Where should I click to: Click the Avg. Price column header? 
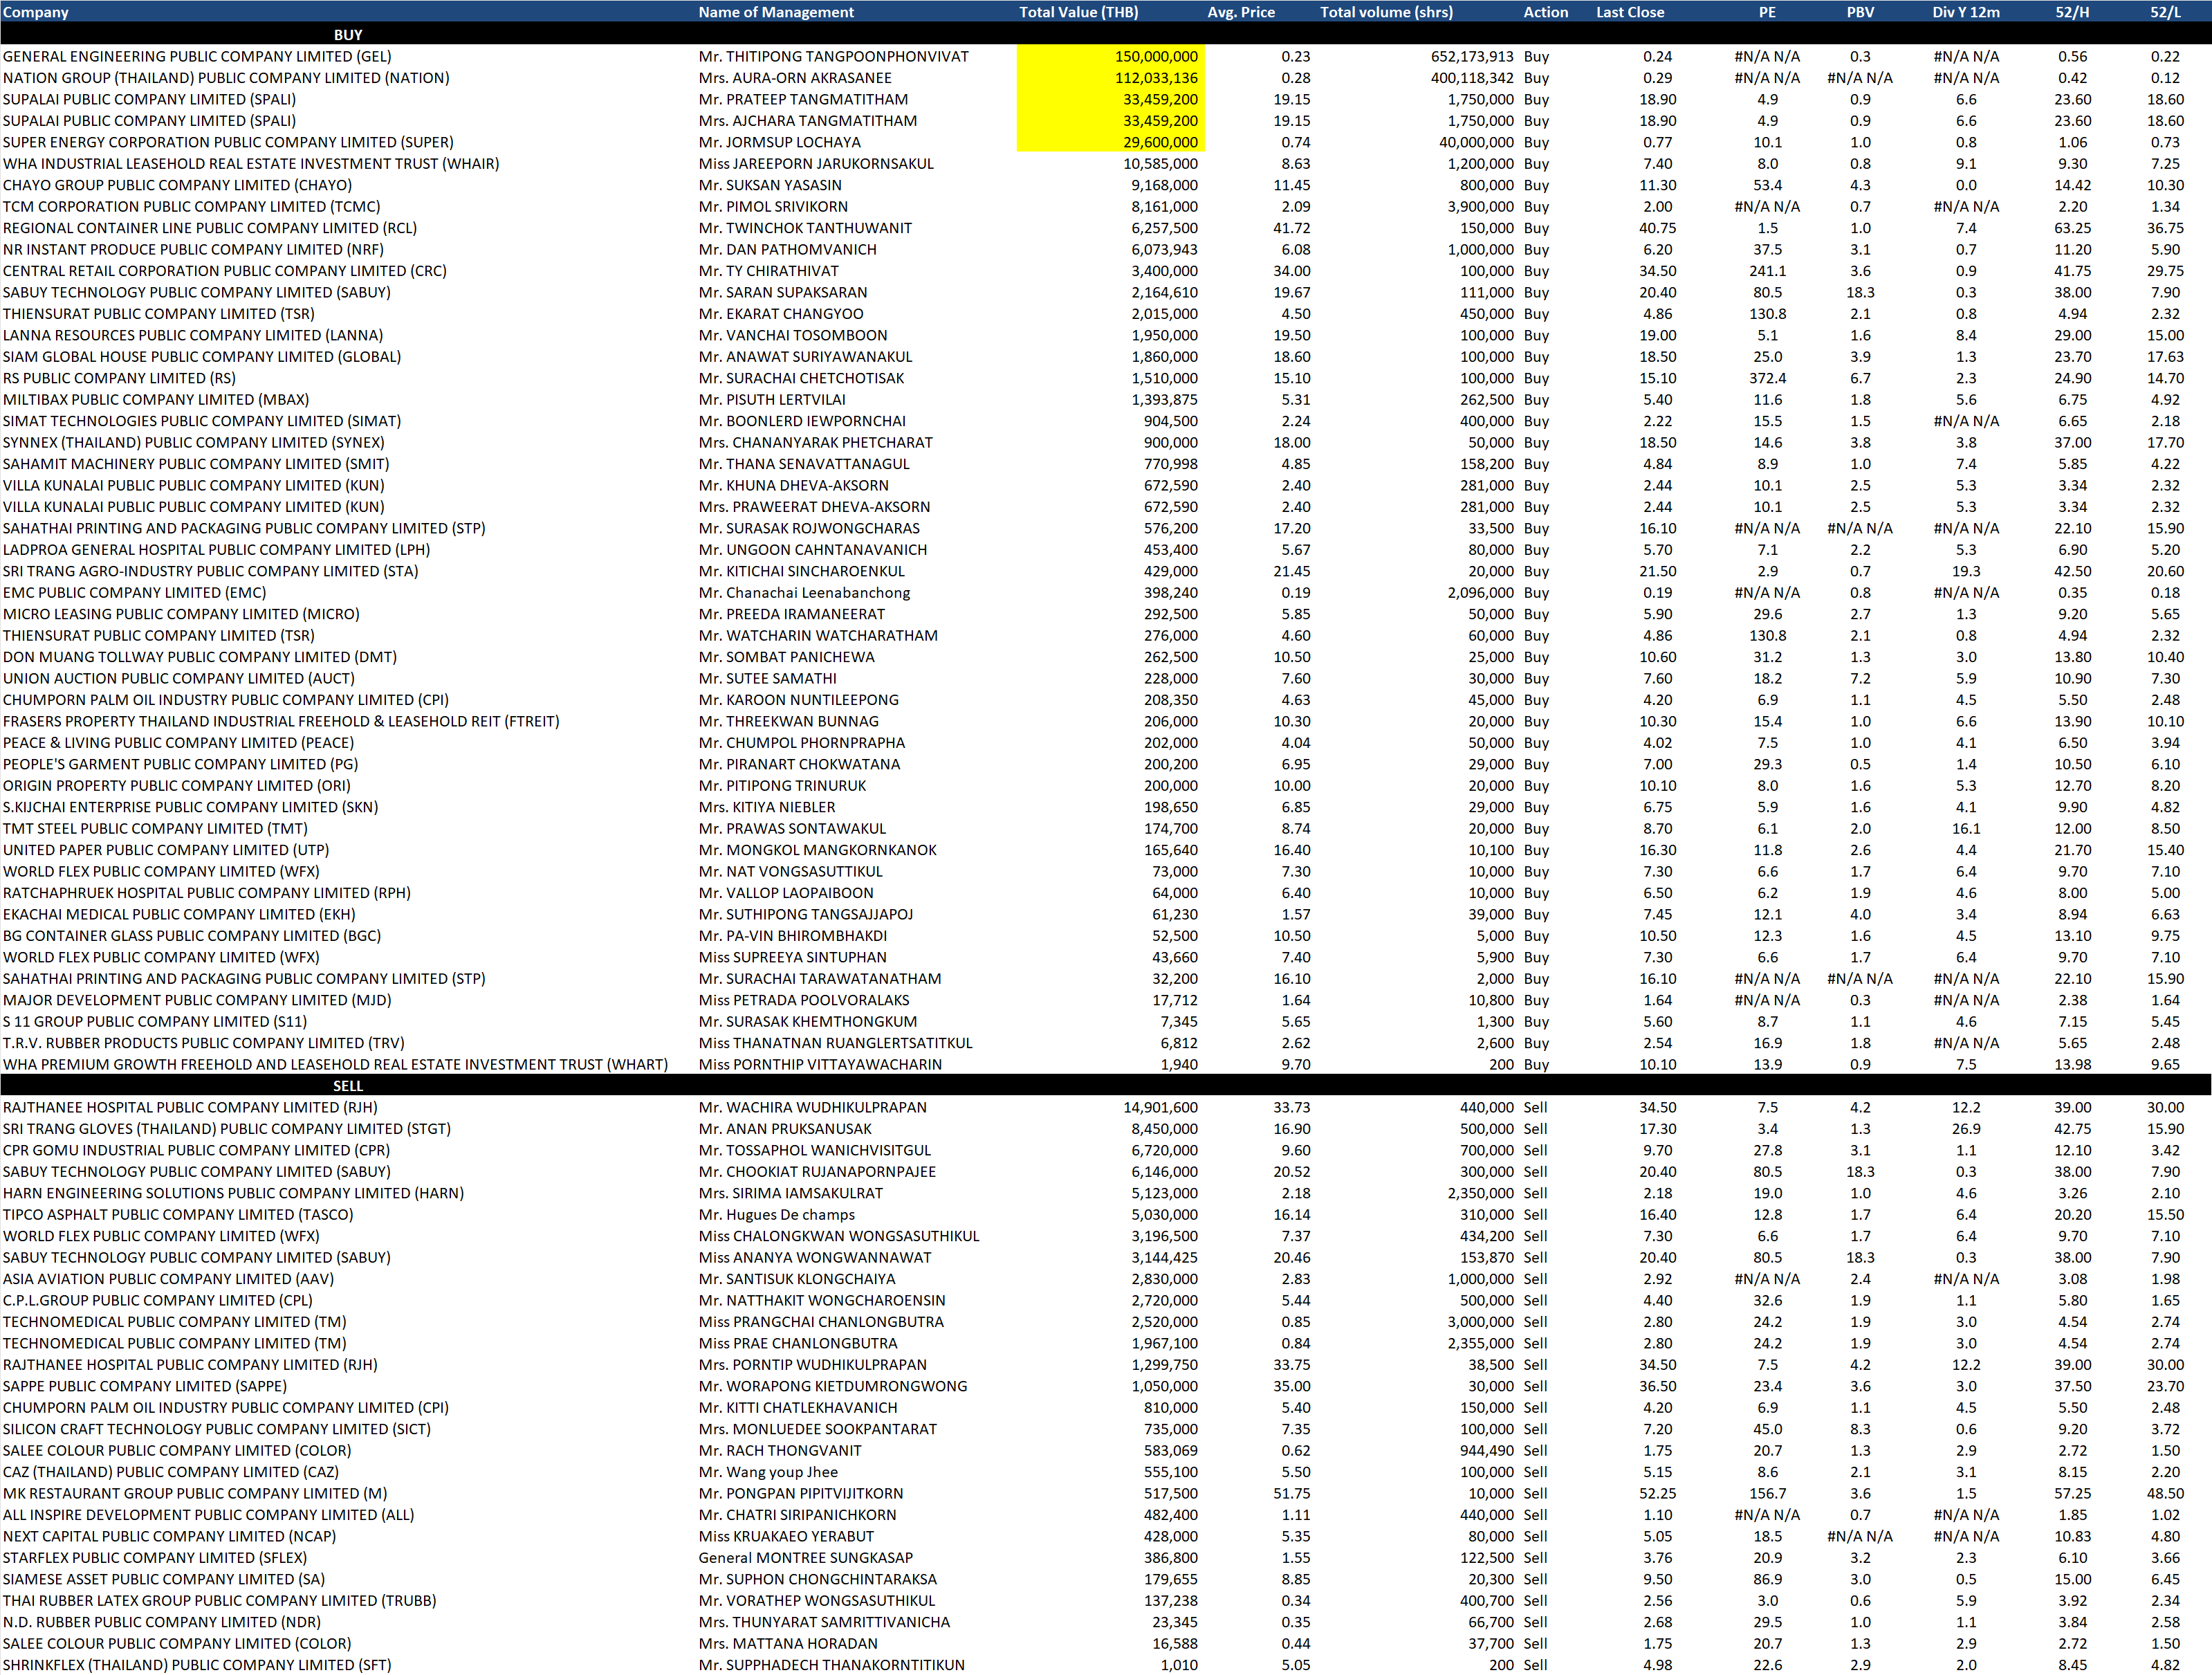pyautogui.click(x=1240, y=12)
